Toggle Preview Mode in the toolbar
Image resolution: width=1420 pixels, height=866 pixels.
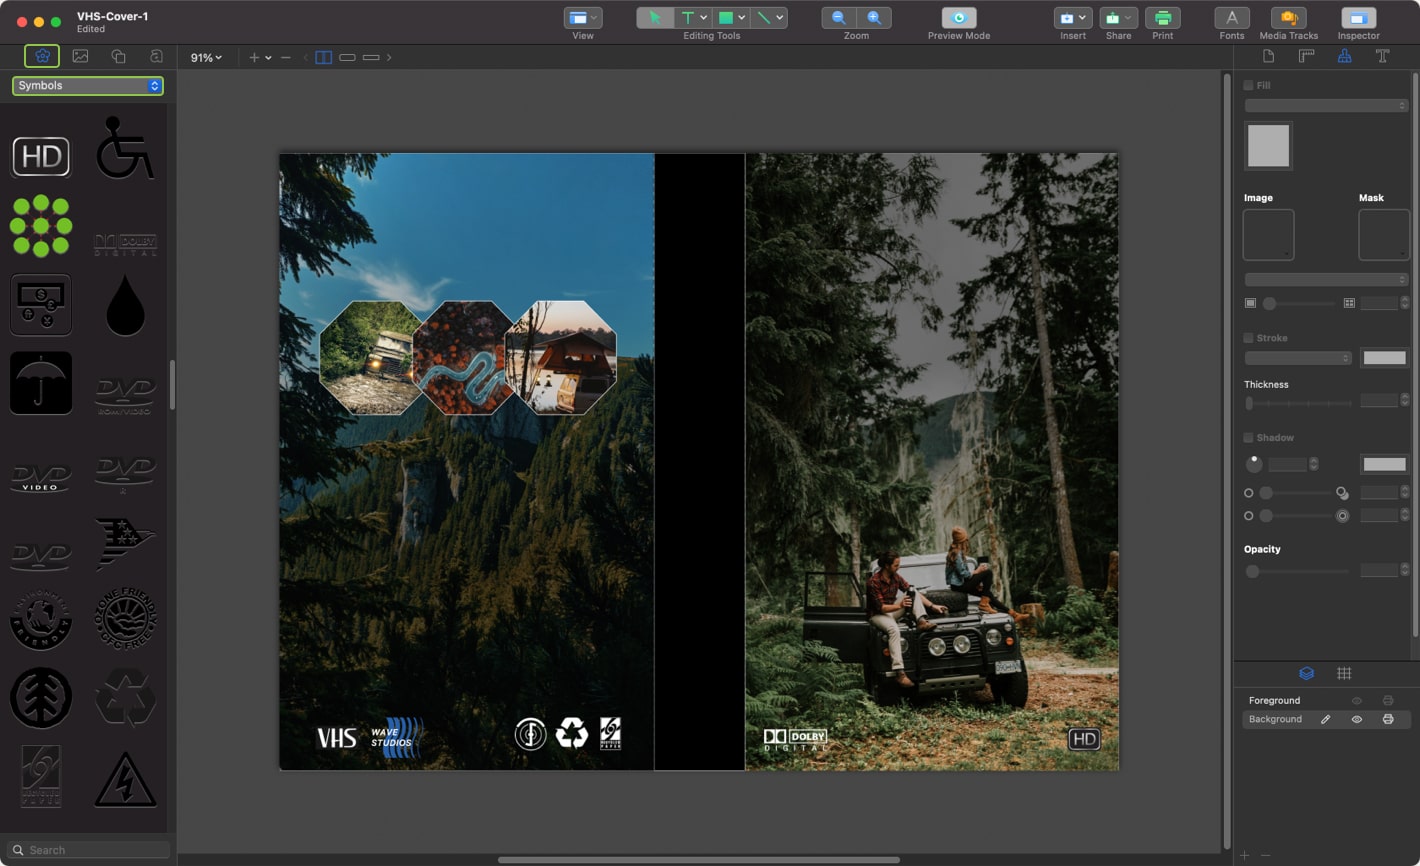(x=957, y=17)
